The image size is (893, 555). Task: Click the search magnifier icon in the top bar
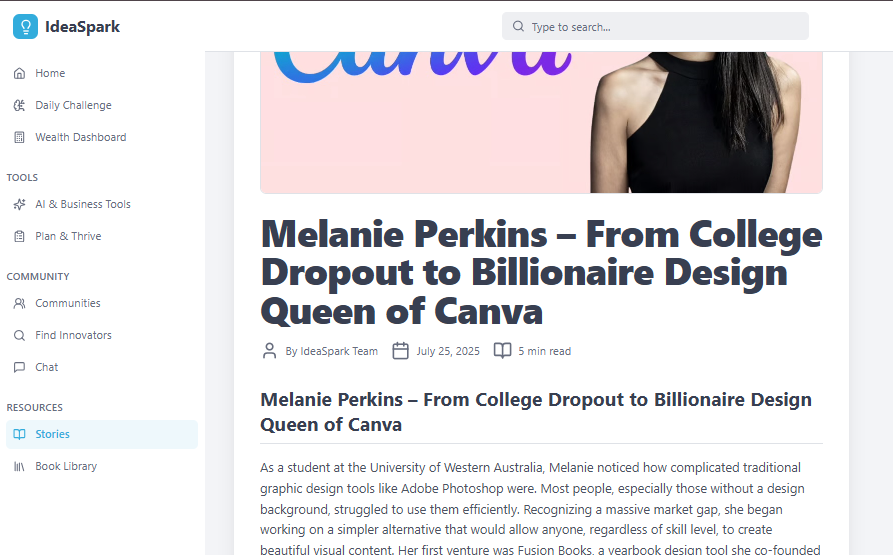tap(518, 27)
